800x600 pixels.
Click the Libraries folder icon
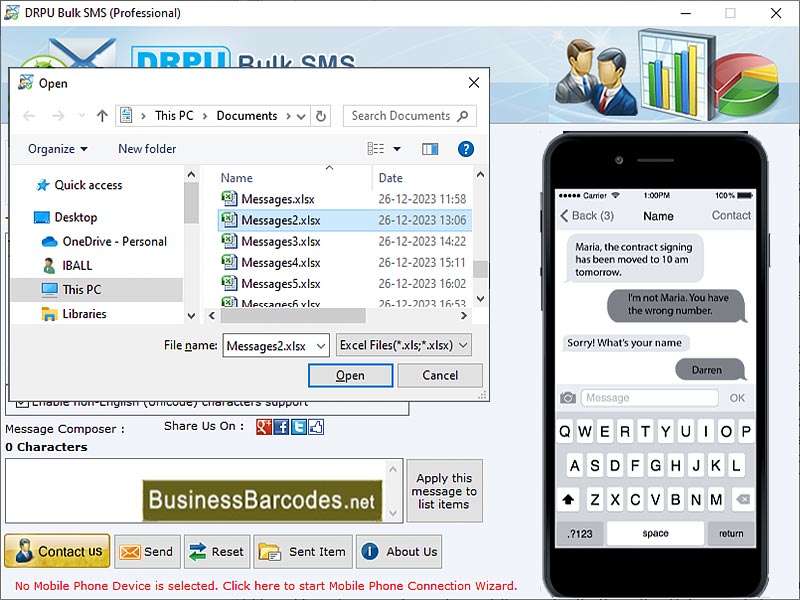coord(49,314)
